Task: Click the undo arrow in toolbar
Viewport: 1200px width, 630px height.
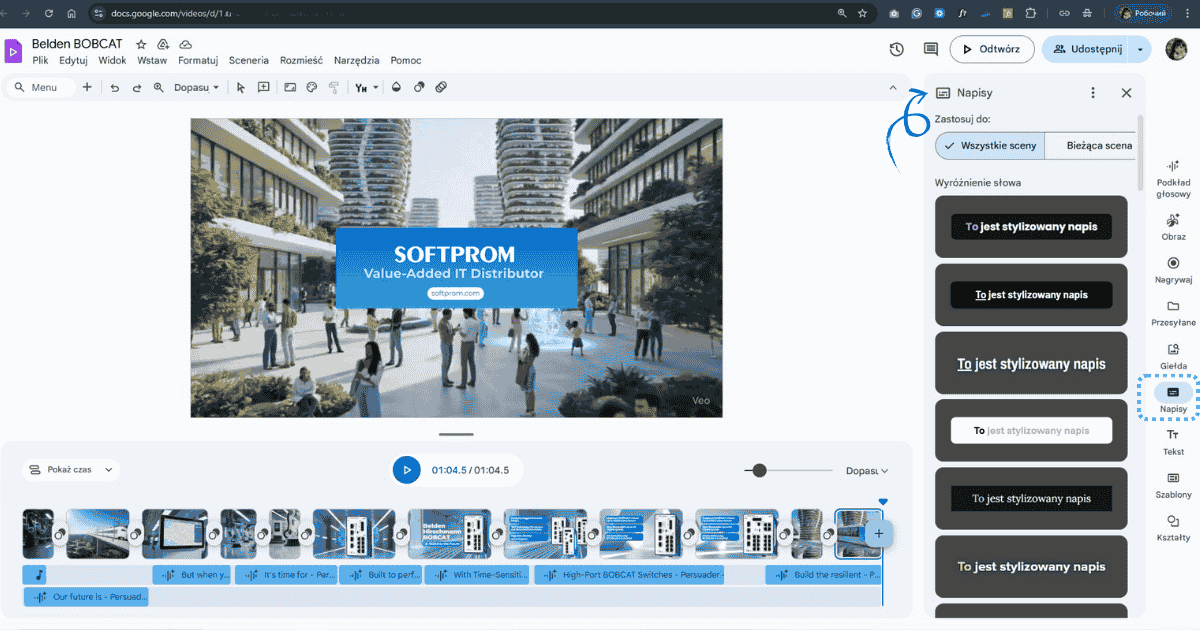Action: 114,87
